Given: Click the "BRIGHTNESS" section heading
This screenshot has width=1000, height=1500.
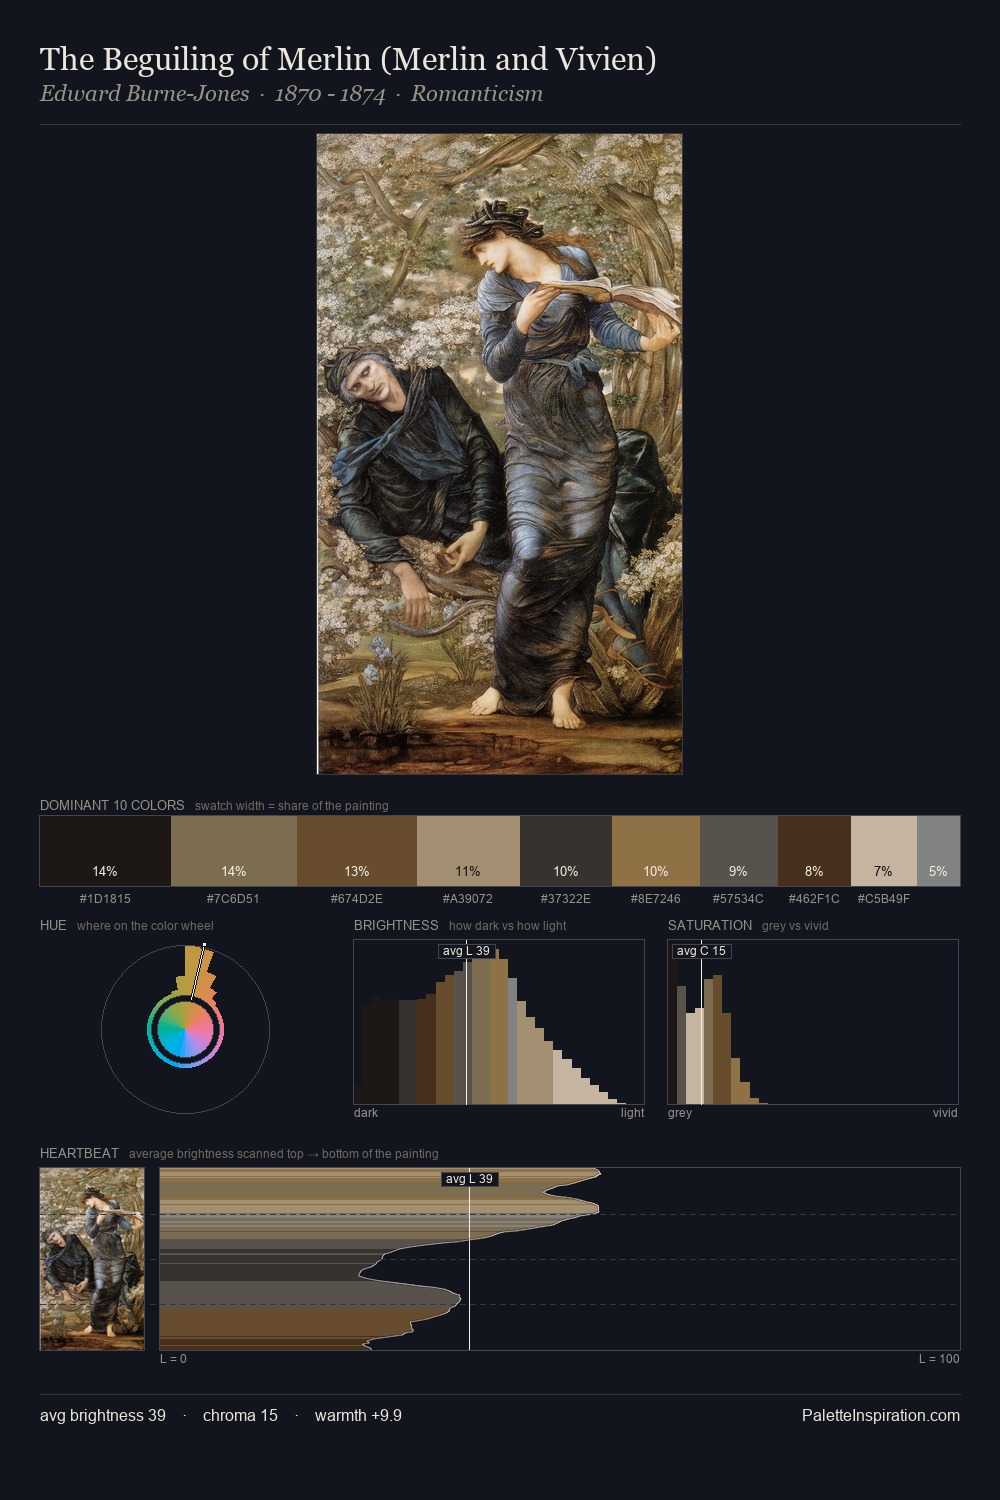Looking at the screenshot, I should pos(396,925).
